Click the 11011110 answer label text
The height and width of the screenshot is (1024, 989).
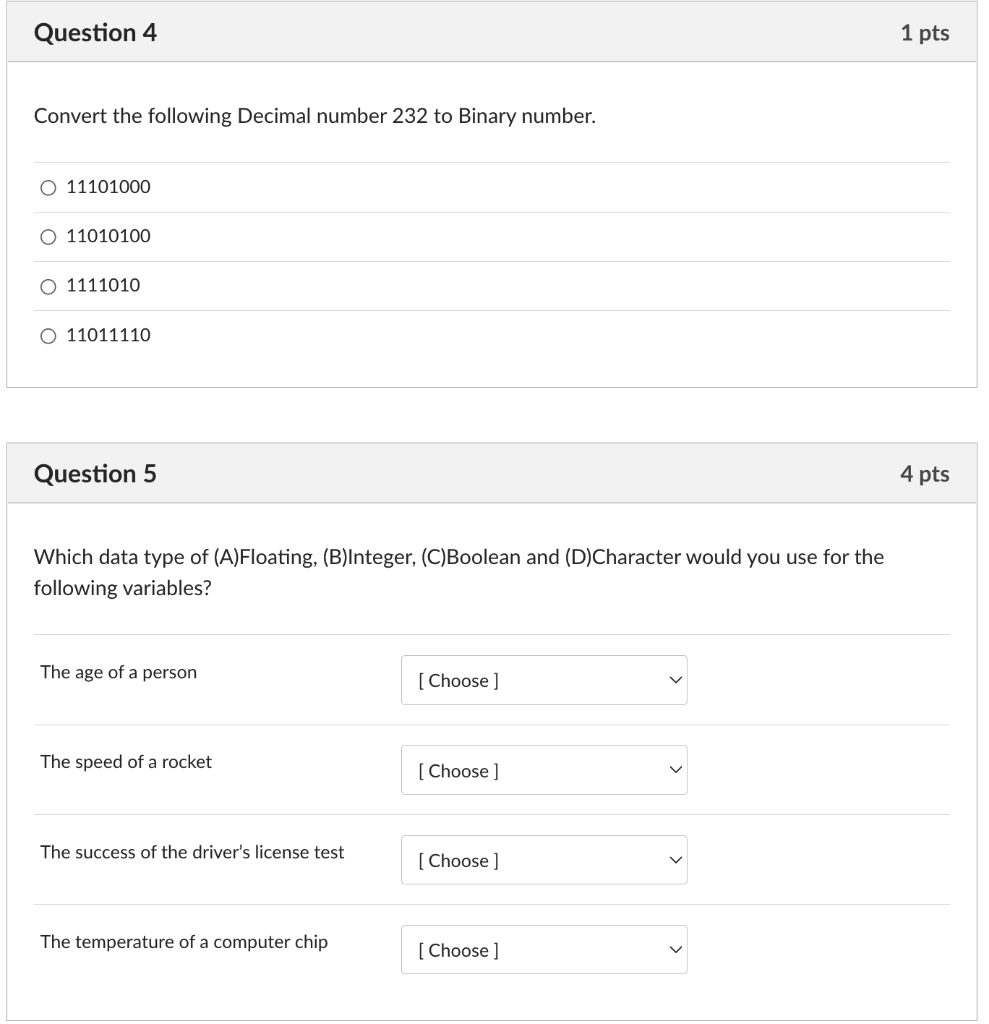tap(108, 335)
